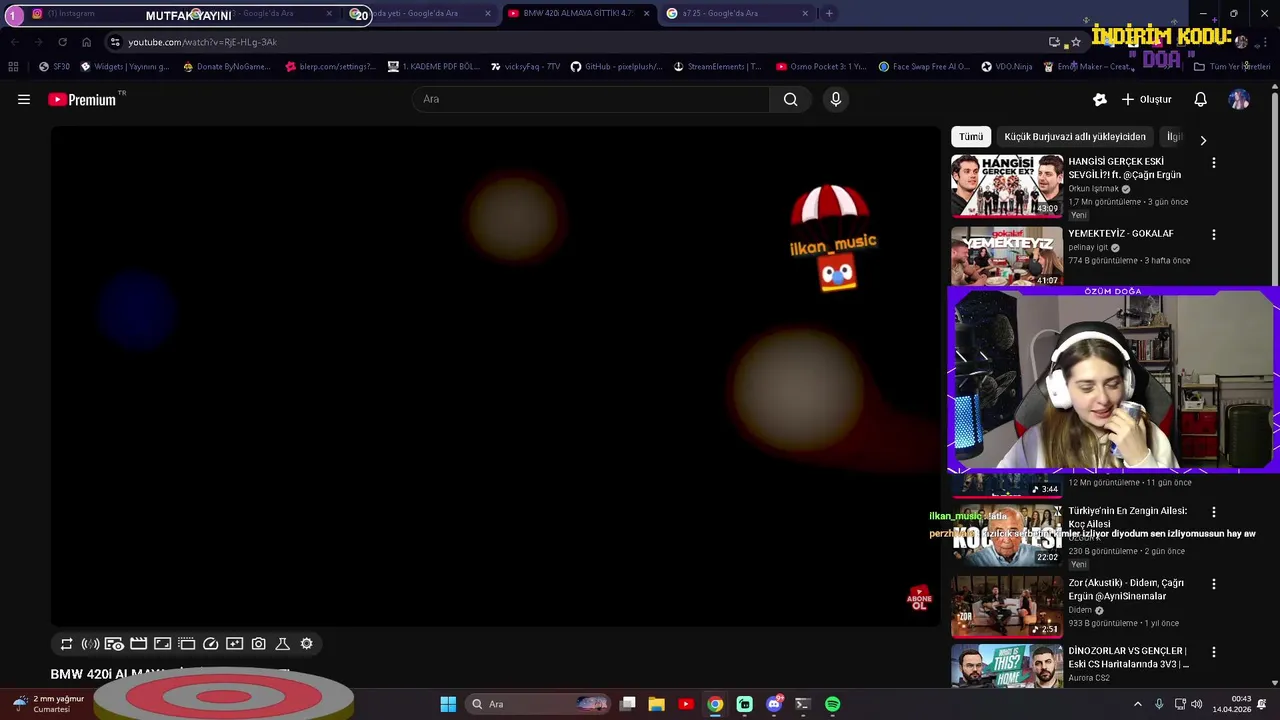Open the weather widget '2 mm yağmur'
The width and height of the screenshot is (1280, 720).
point(47,704)
